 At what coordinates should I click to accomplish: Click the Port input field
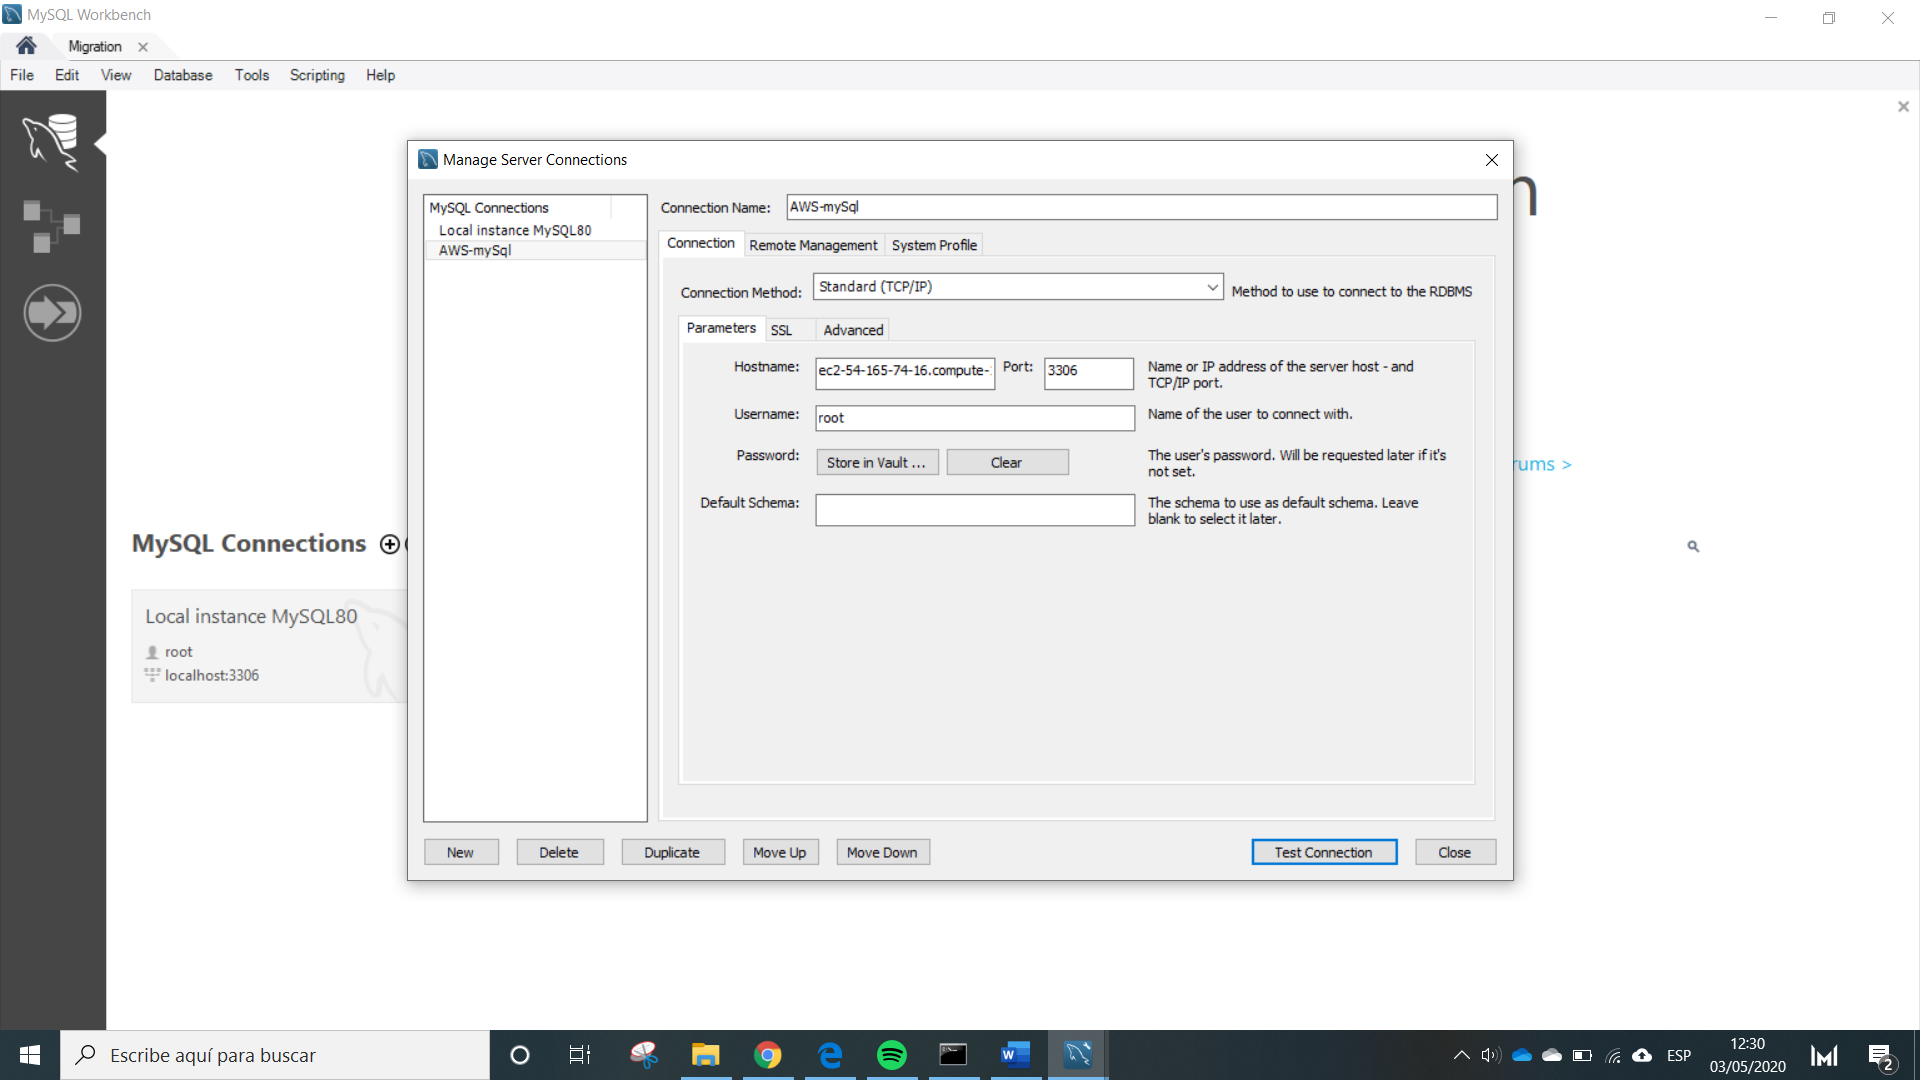[1088, 372]
